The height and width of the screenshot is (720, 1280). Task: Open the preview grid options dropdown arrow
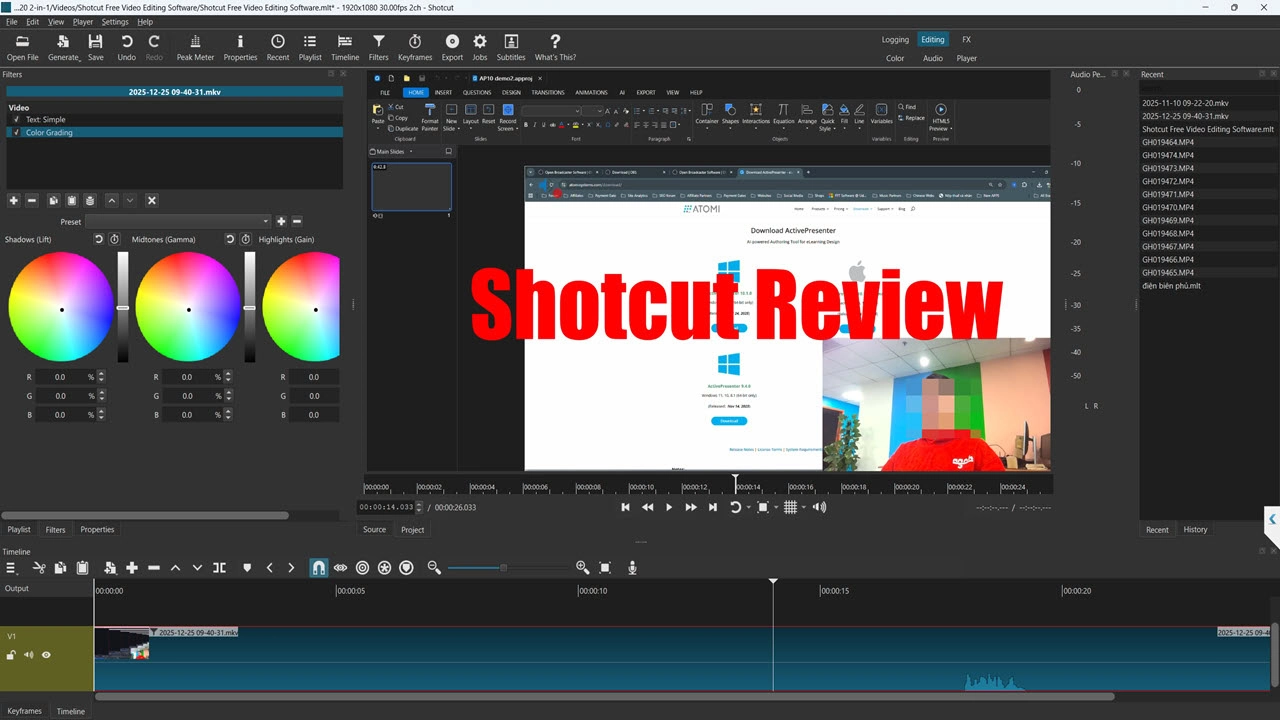point(803,508)
